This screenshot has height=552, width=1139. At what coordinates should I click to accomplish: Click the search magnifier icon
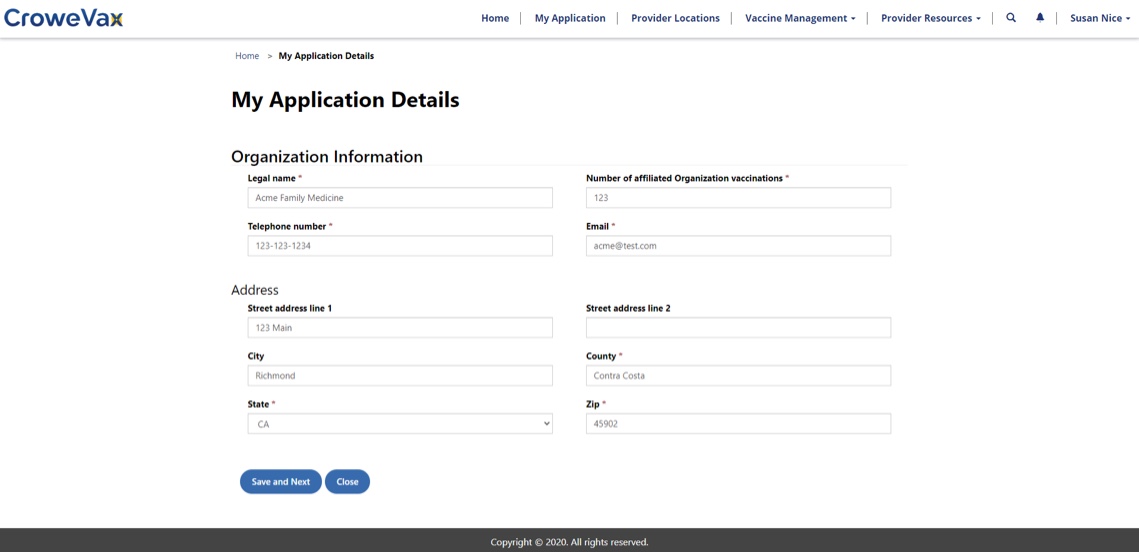1011,18
